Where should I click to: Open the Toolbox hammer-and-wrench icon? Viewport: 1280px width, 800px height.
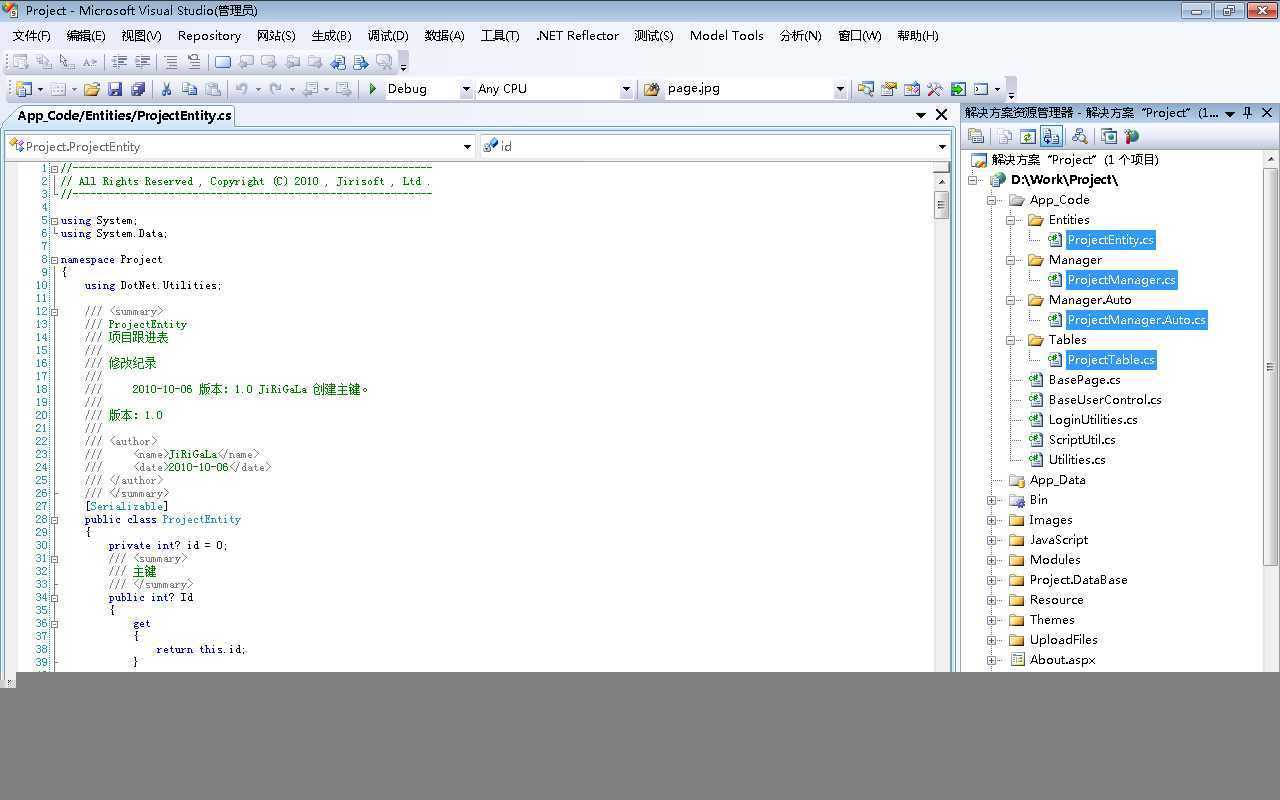(935, 89)
